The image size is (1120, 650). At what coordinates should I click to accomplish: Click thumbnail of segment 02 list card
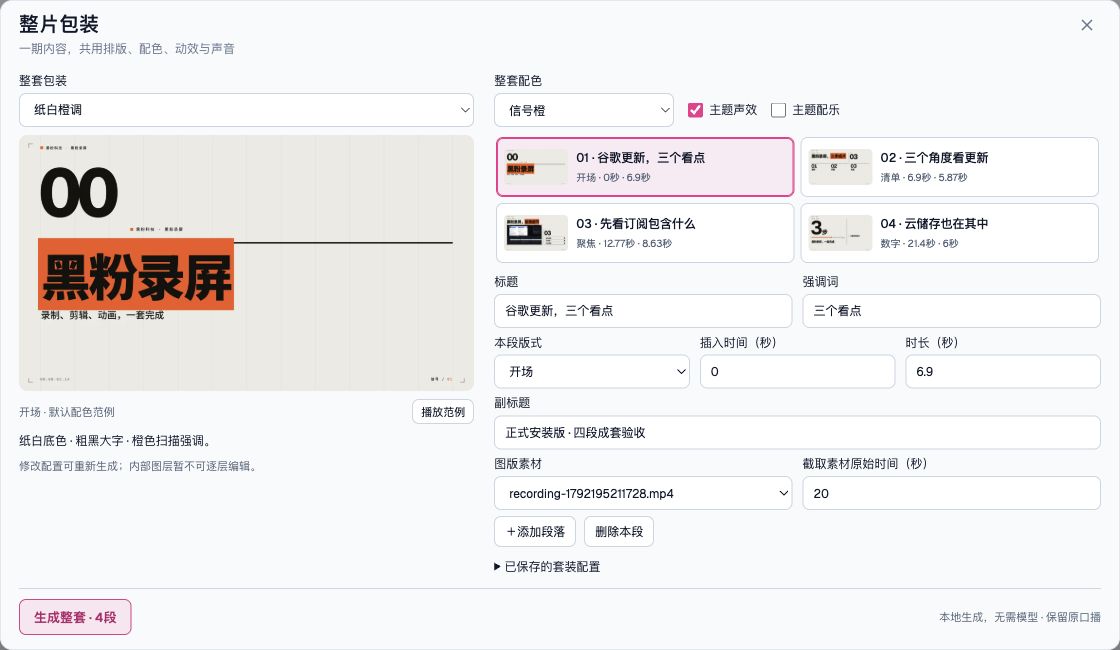pyautogui.click(x=840, y=167)
